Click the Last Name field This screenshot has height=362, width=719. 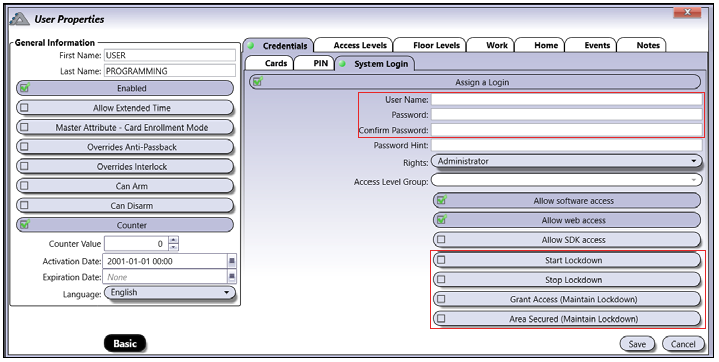pos(170,71)
